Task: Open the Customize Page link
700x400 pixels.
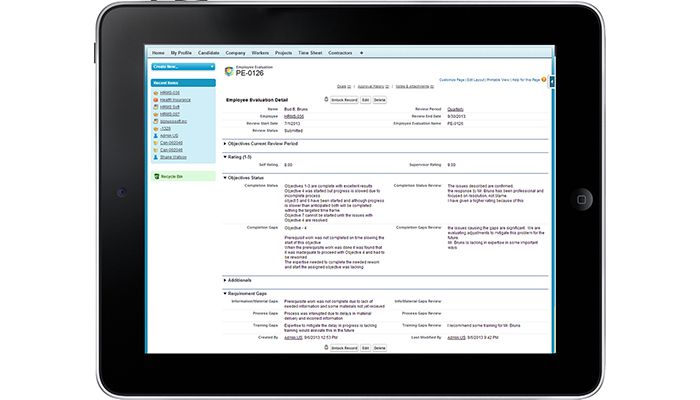Action: [452, 80]
